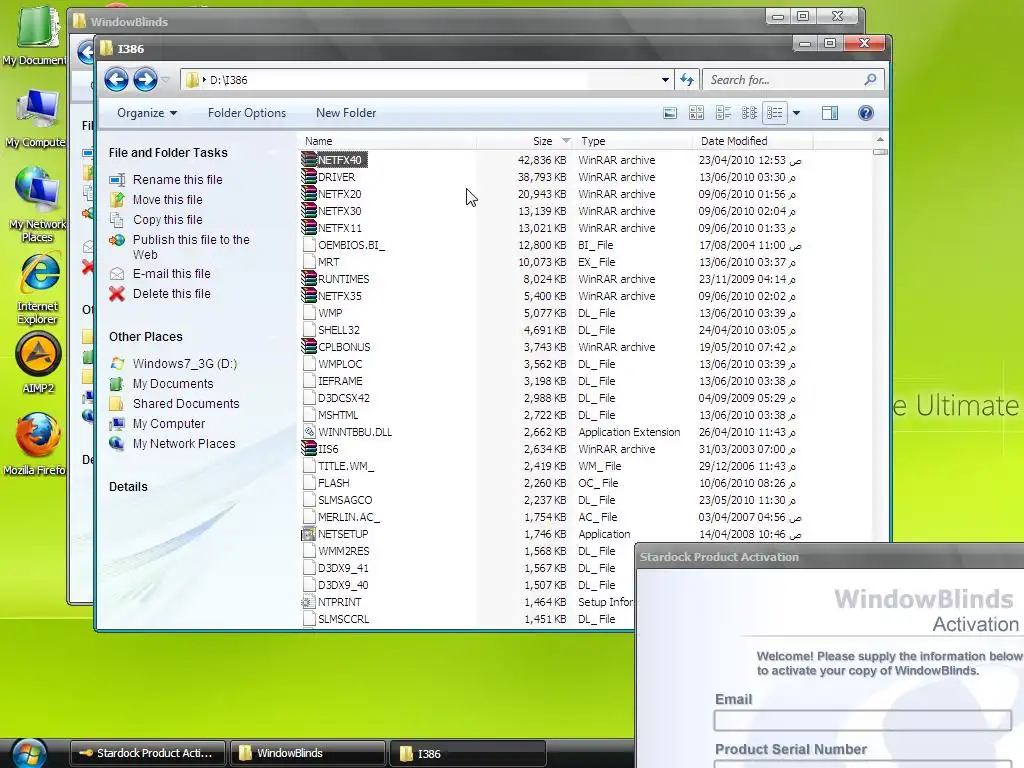Open My Documents desktop icon

[34, 34]
